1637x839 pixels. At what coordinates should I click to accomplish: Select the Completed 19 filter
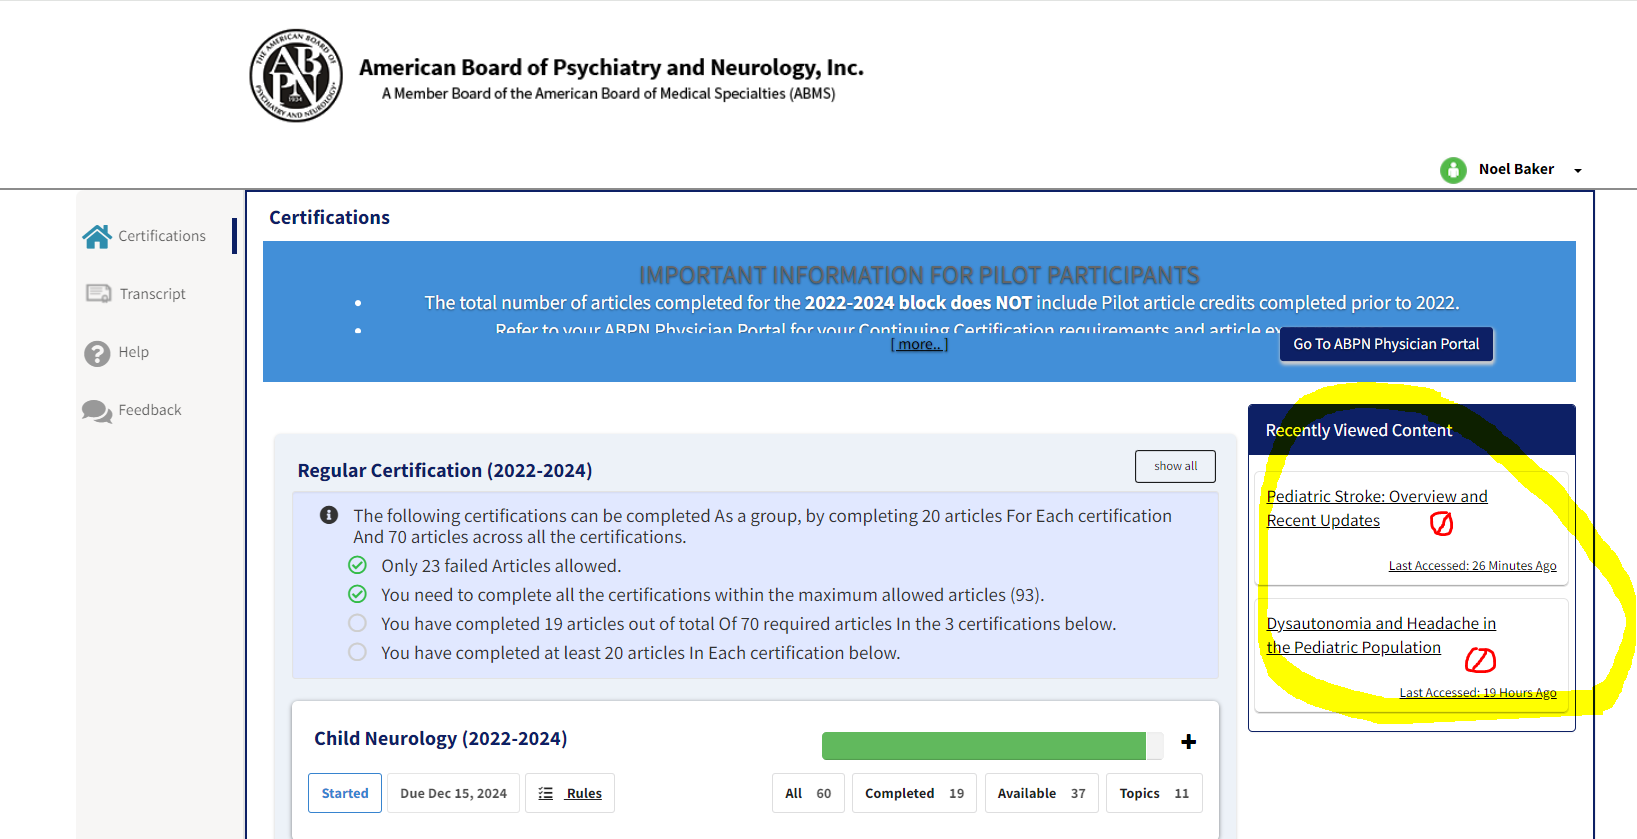[914, 793]
